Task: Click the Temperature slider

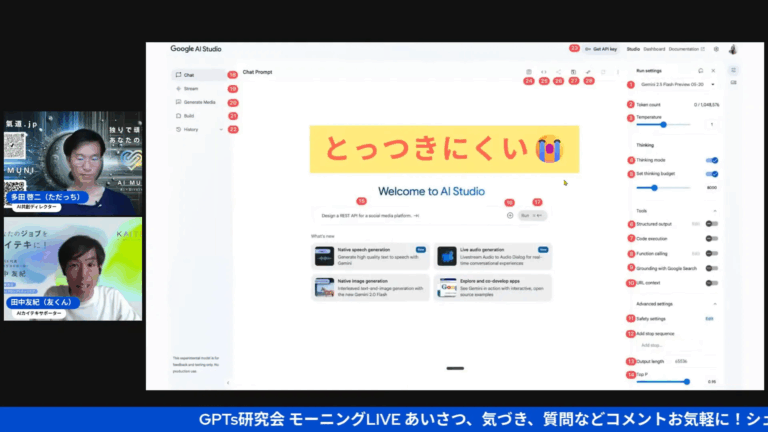Action: (x=663, y=125)
